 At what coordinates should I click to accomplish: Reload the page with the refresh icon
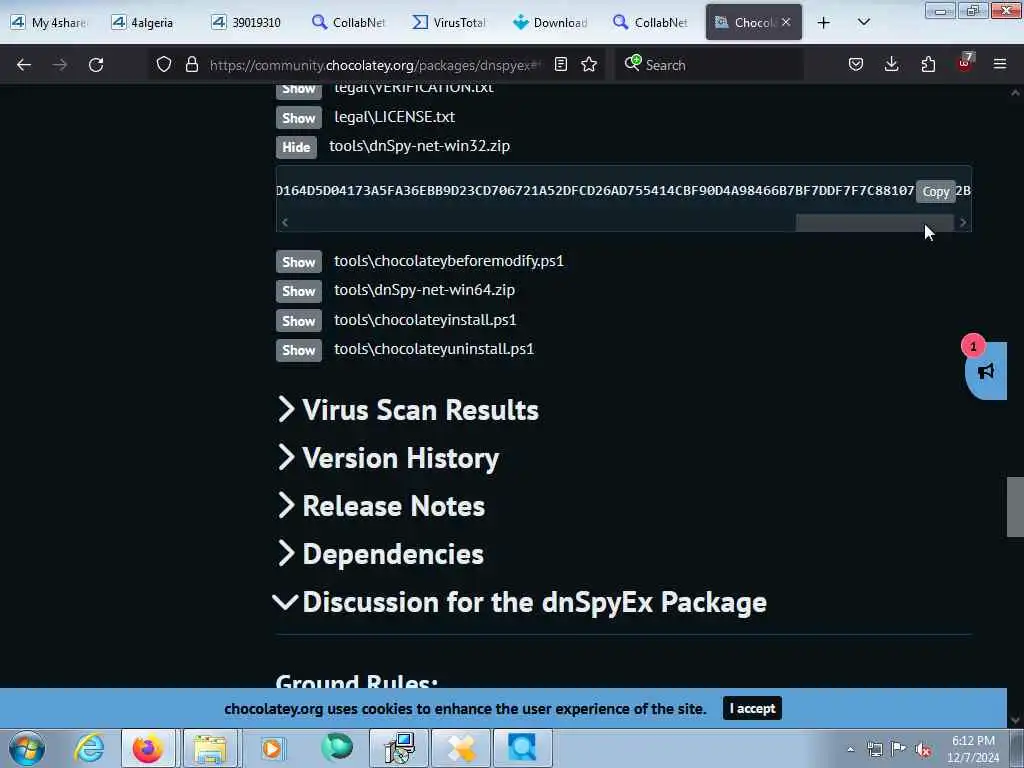click(96, 65)
